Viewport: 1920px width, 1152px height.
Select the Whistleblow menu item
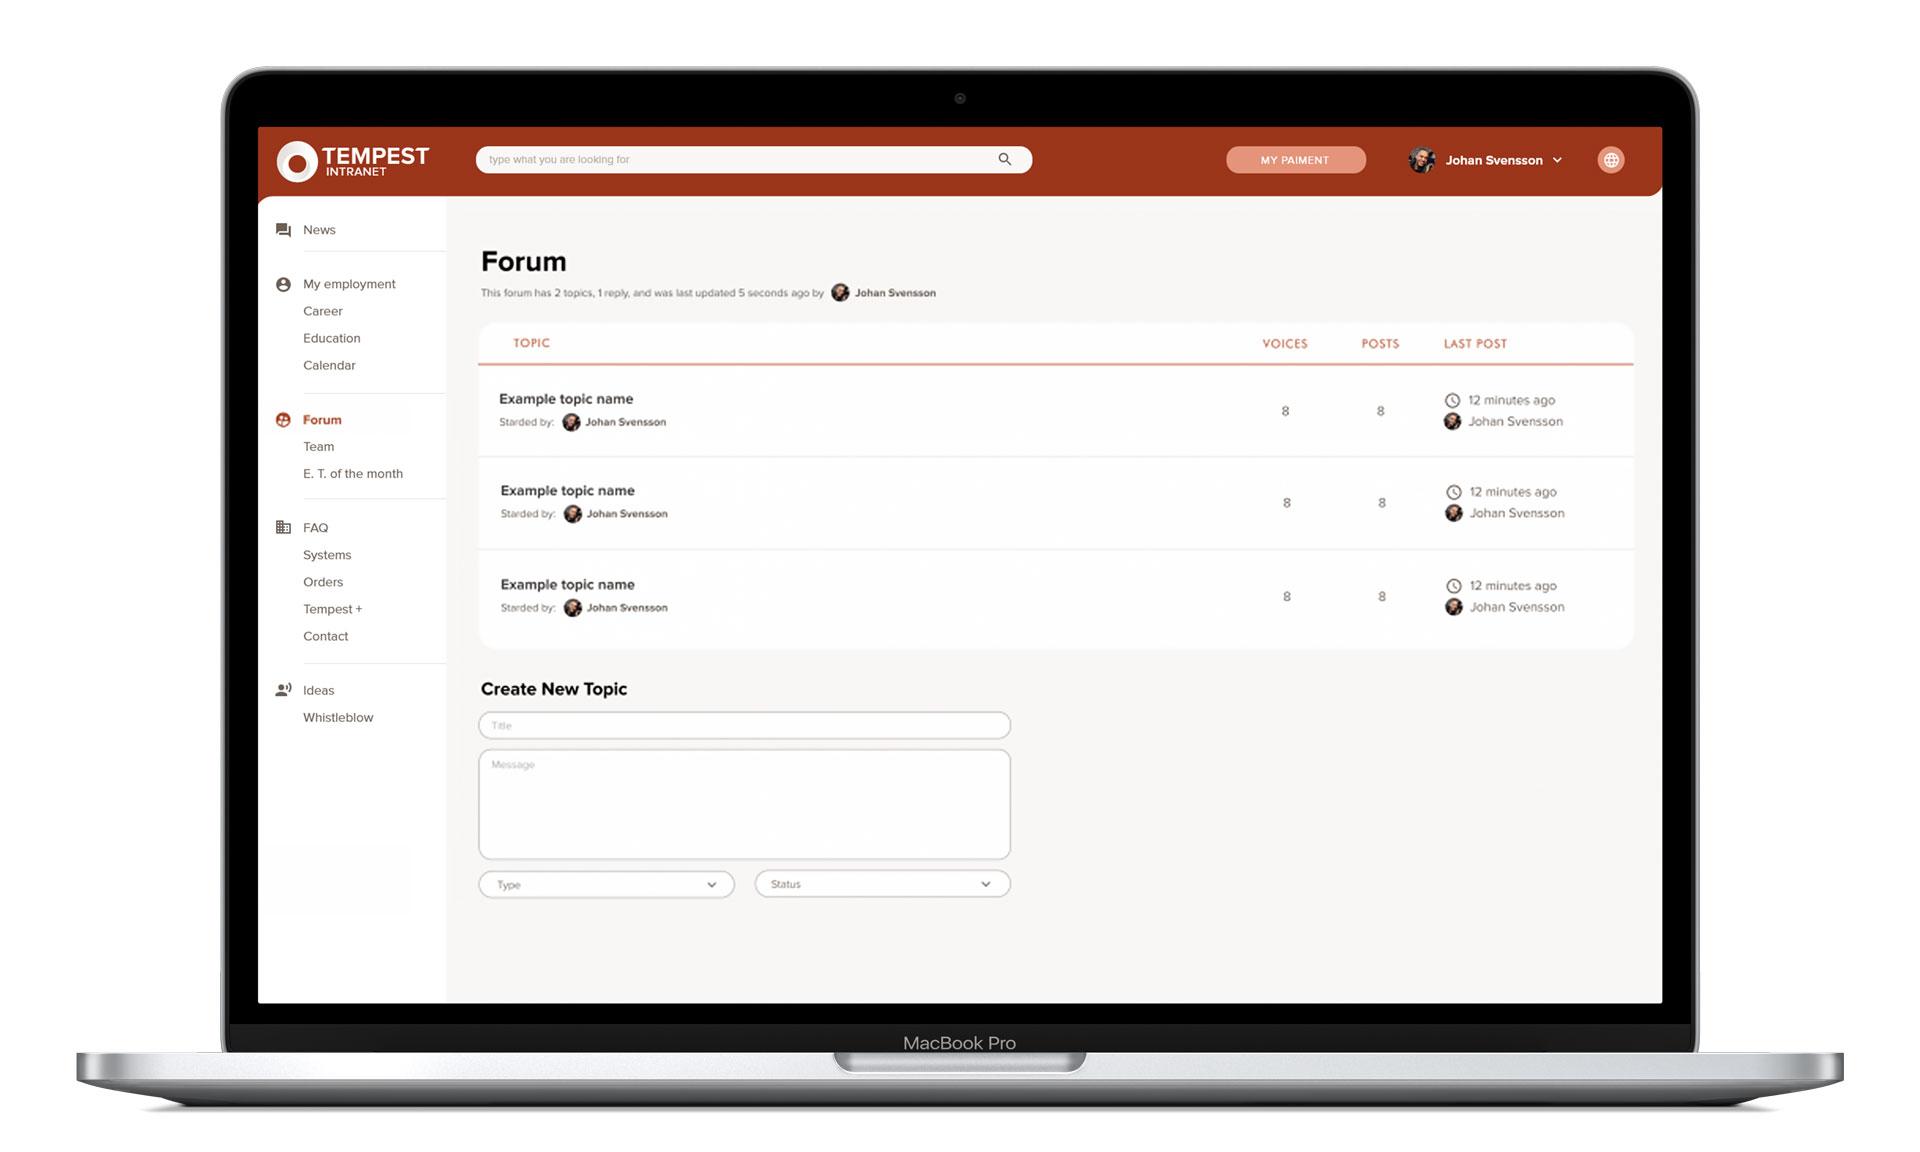click(x=337, y=717)
